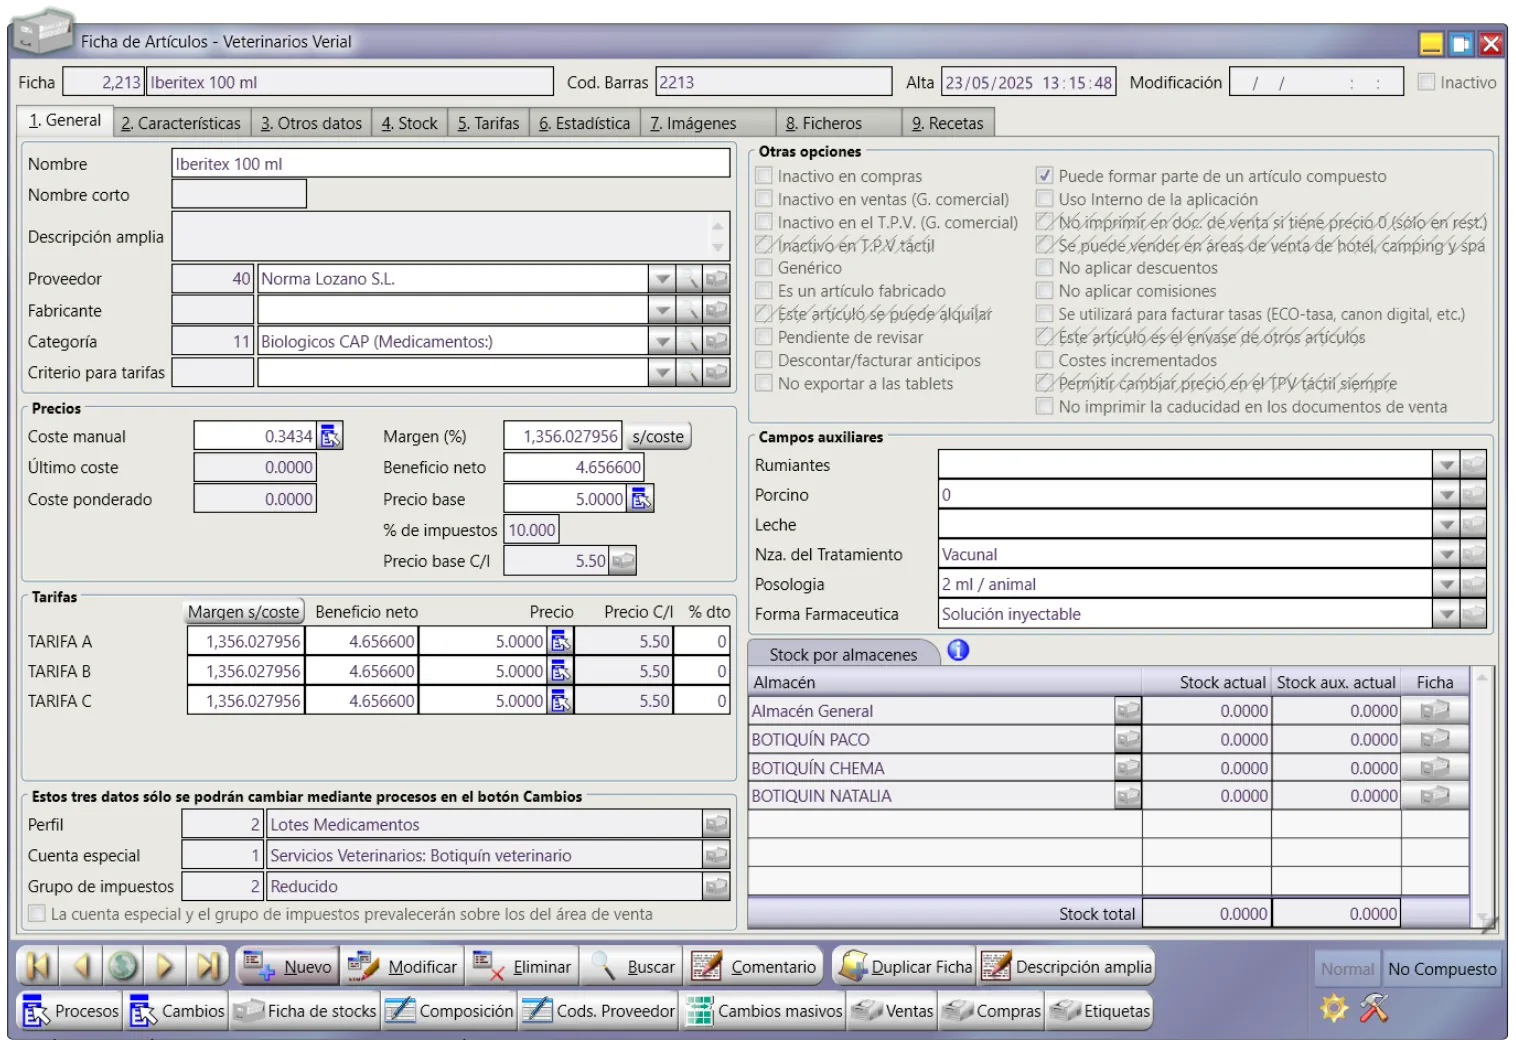
Task: Click the Duplicar Ficha button
Action: point(906,967)
